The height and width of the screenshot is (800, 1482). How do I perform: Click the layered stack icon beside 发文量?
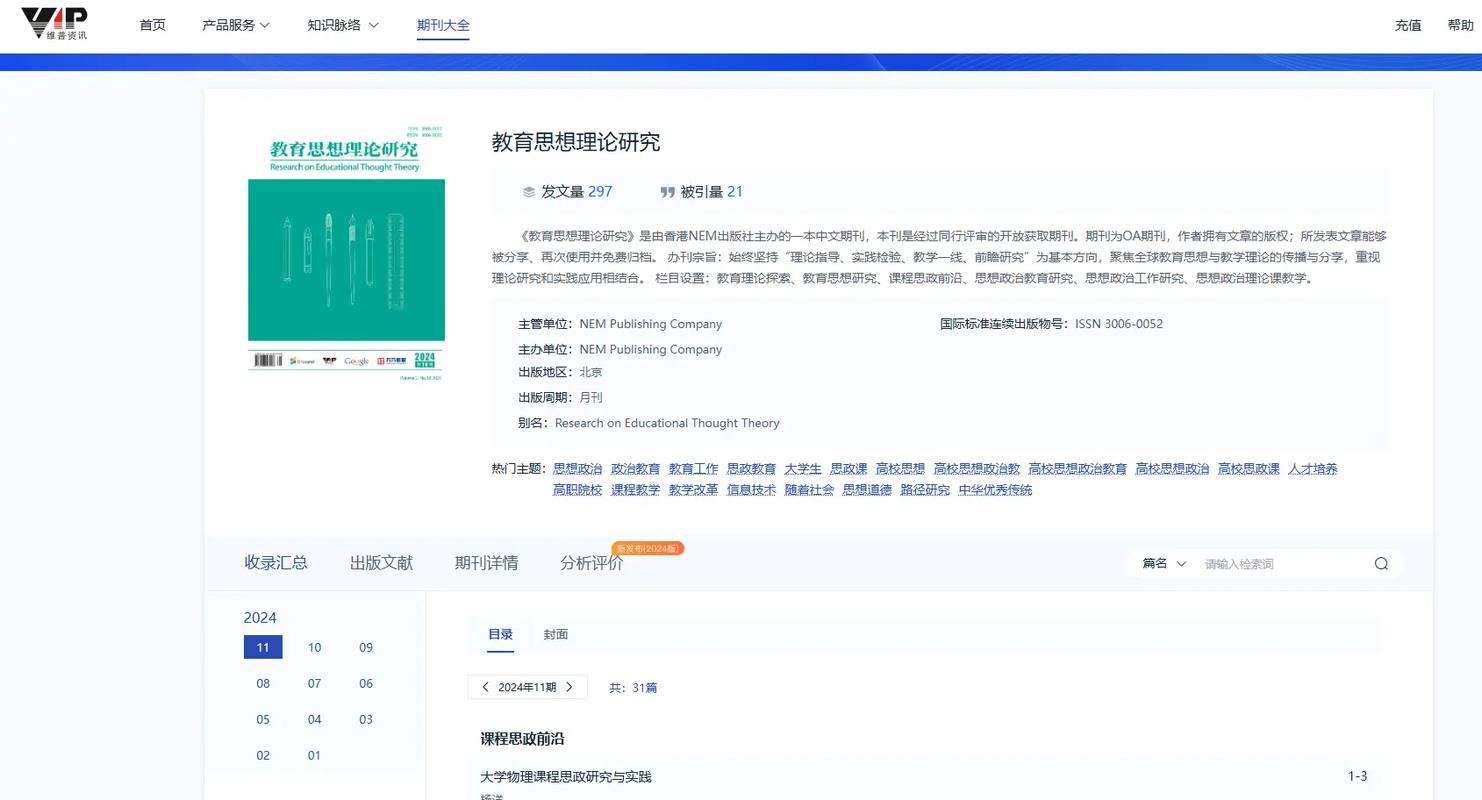(528, 191)
